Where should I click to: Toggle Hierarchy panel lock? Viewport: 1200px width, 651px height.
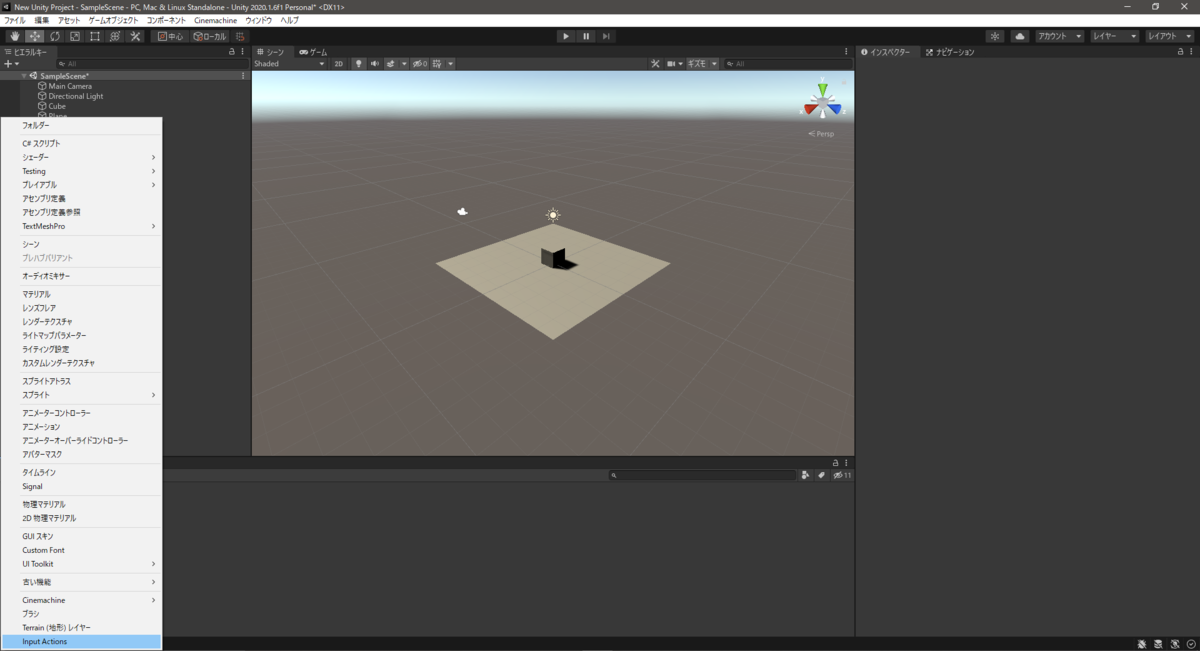tap(232, 52)
